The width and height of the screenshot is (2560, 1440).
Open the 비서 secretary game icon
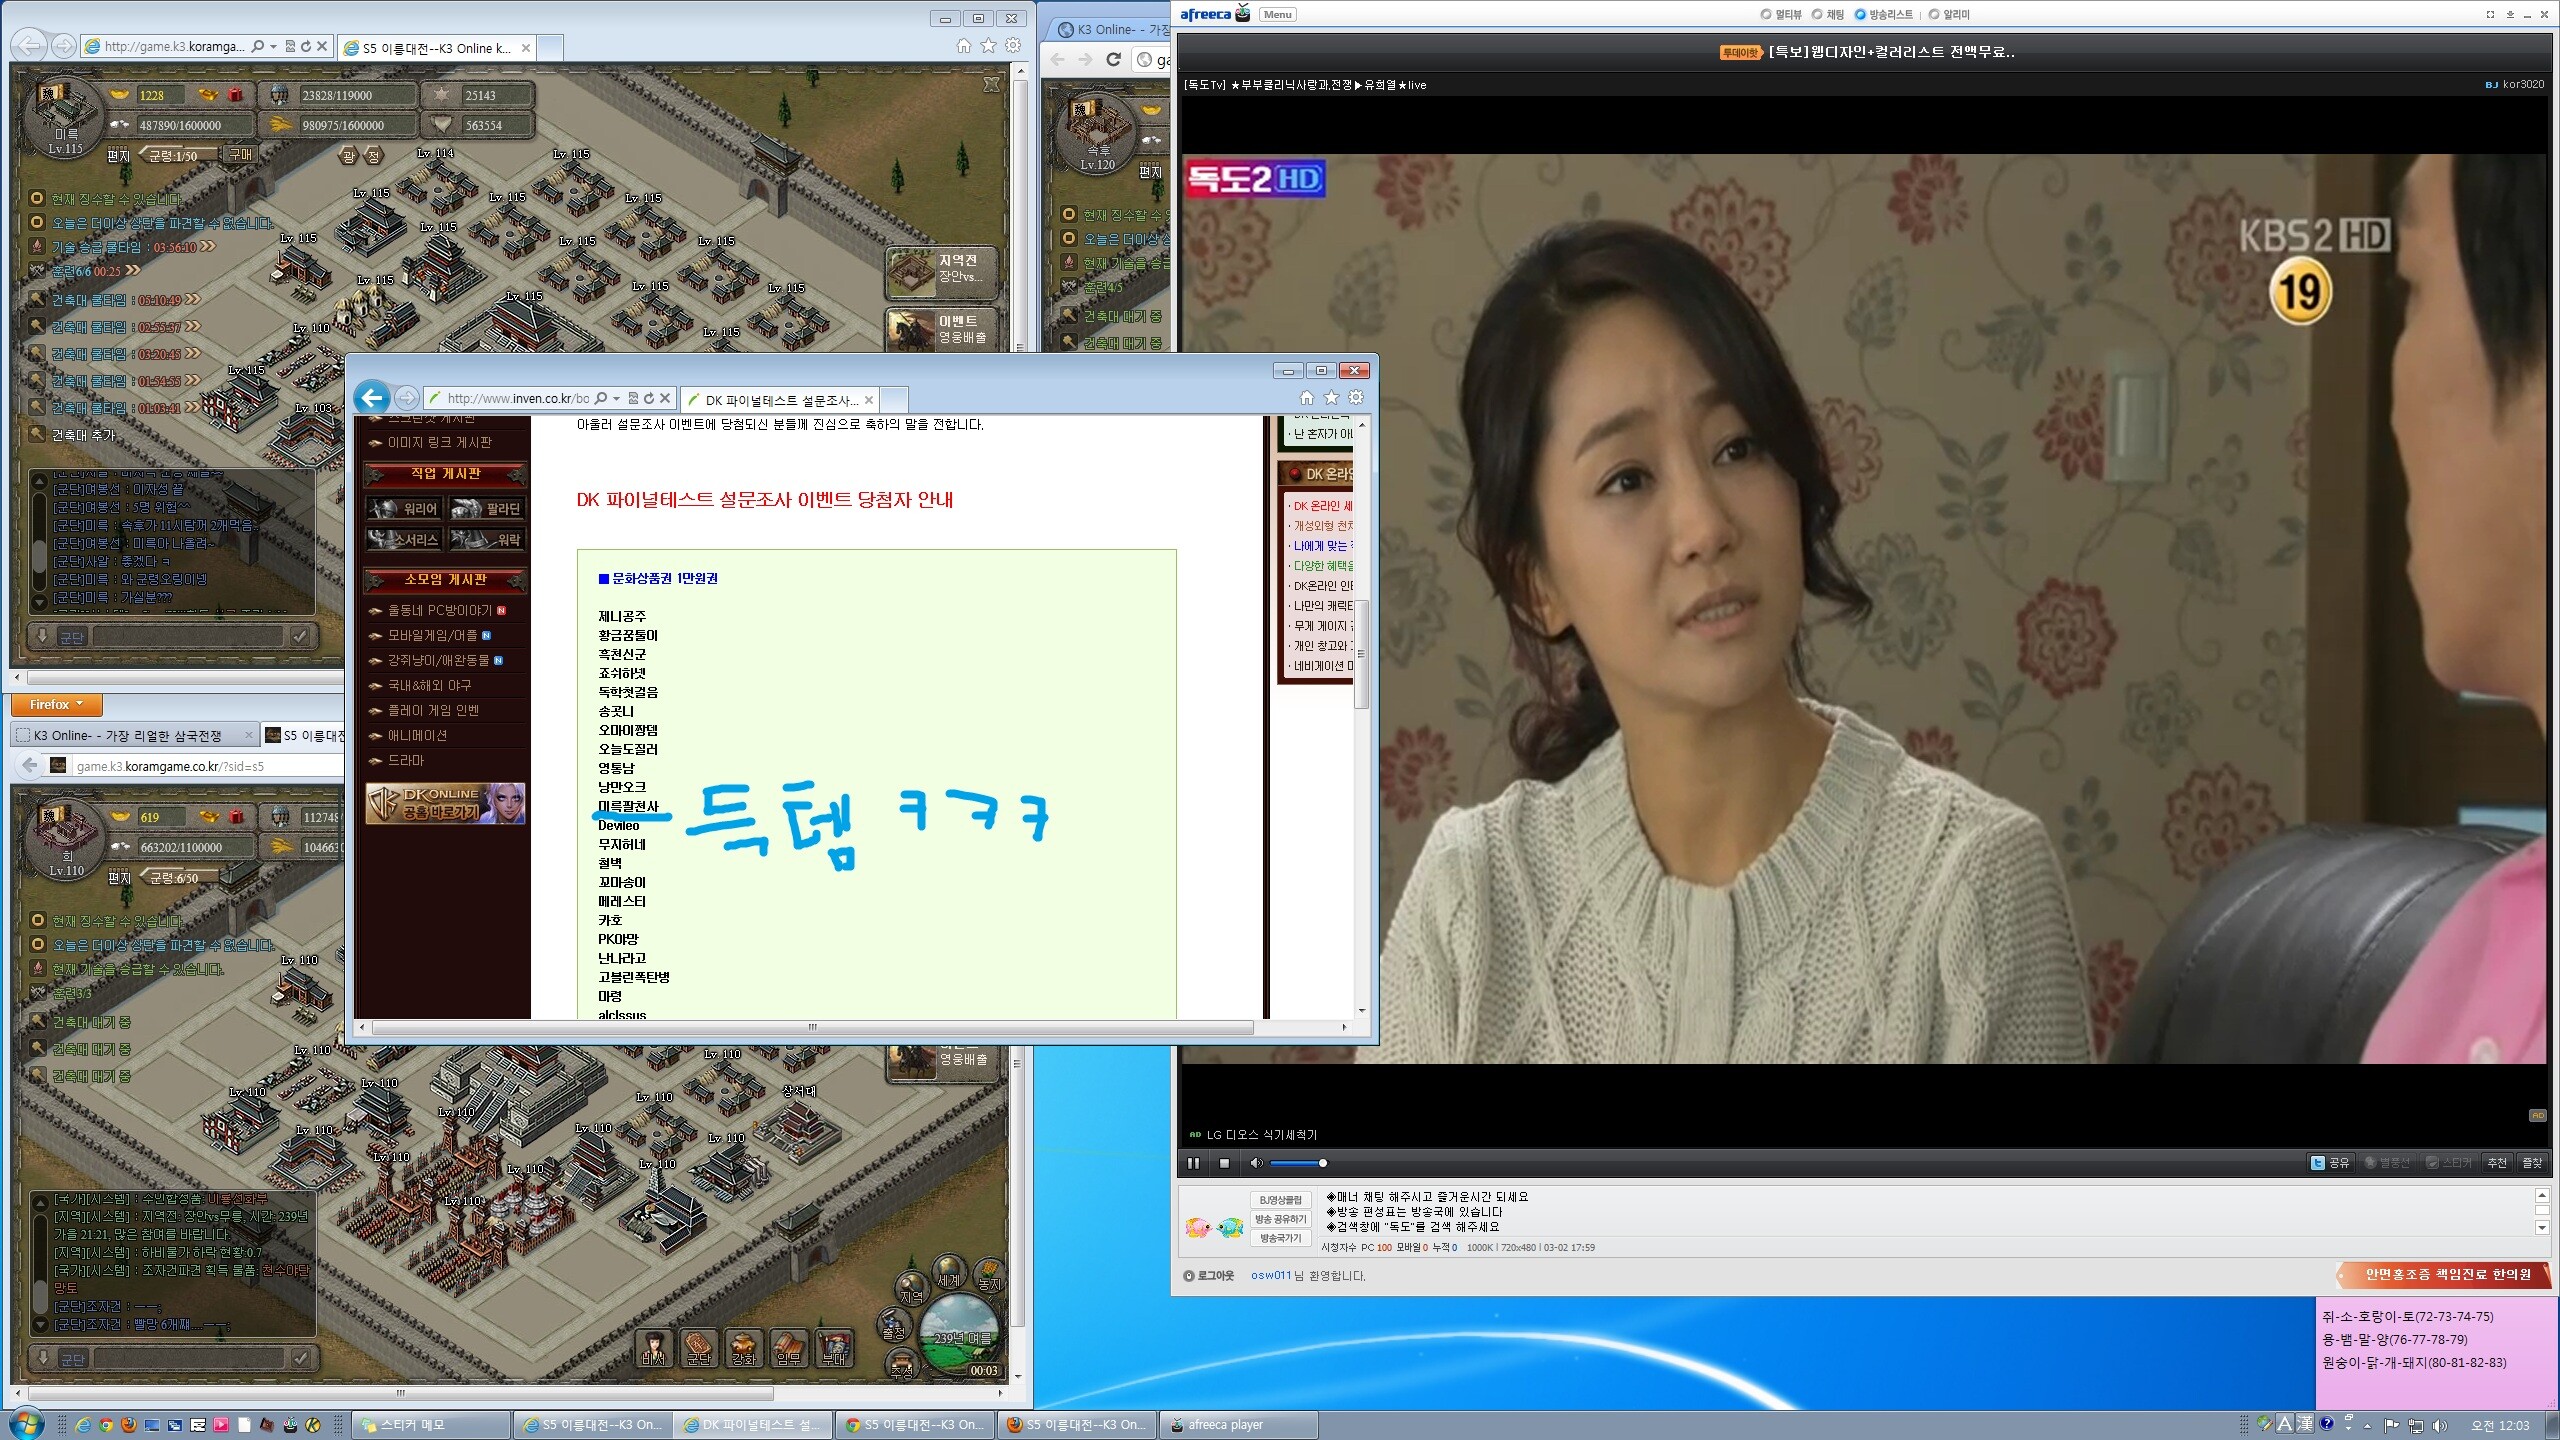[653, 1346]
